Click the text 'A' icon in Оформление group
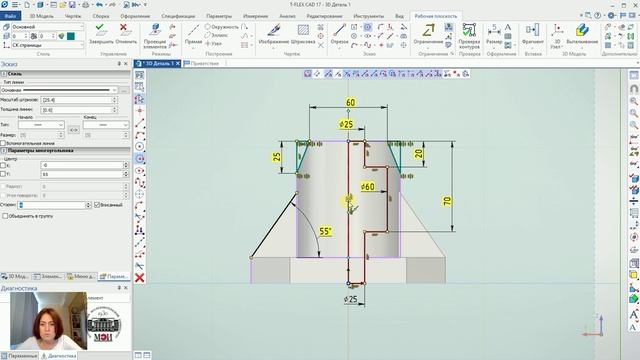The height and width of the screenshot is (360, 640). click(507, 27)
